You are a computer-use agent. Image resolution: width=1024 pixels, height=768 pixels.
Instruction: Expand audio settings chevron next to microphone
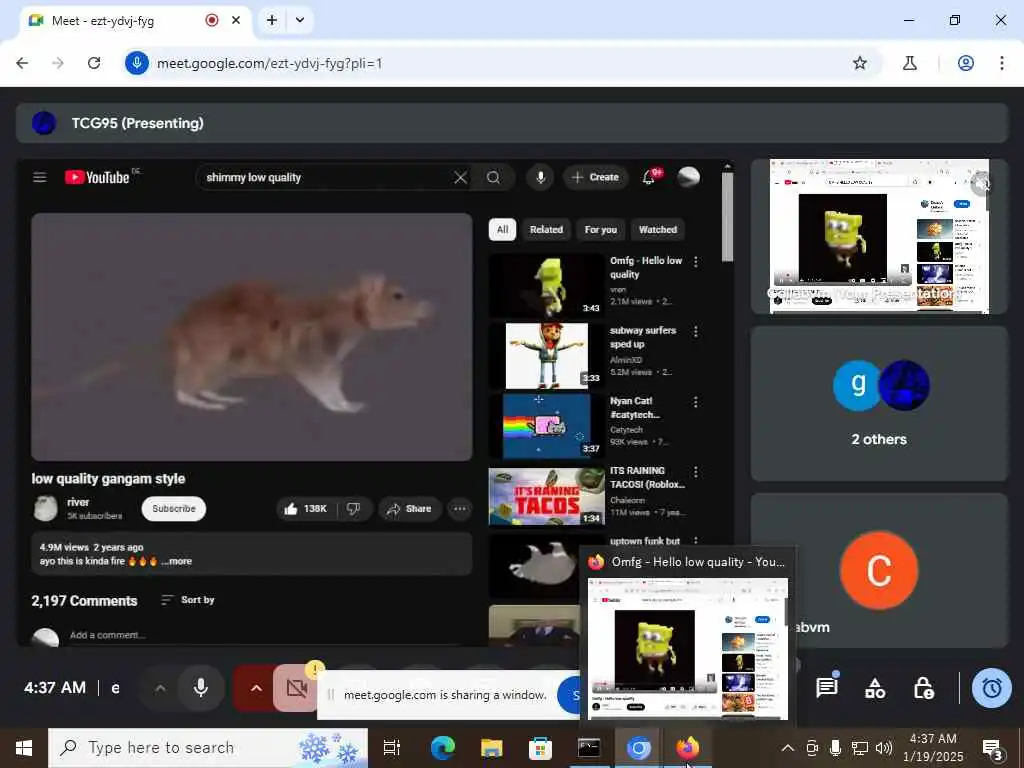click(x=160, y=688)
